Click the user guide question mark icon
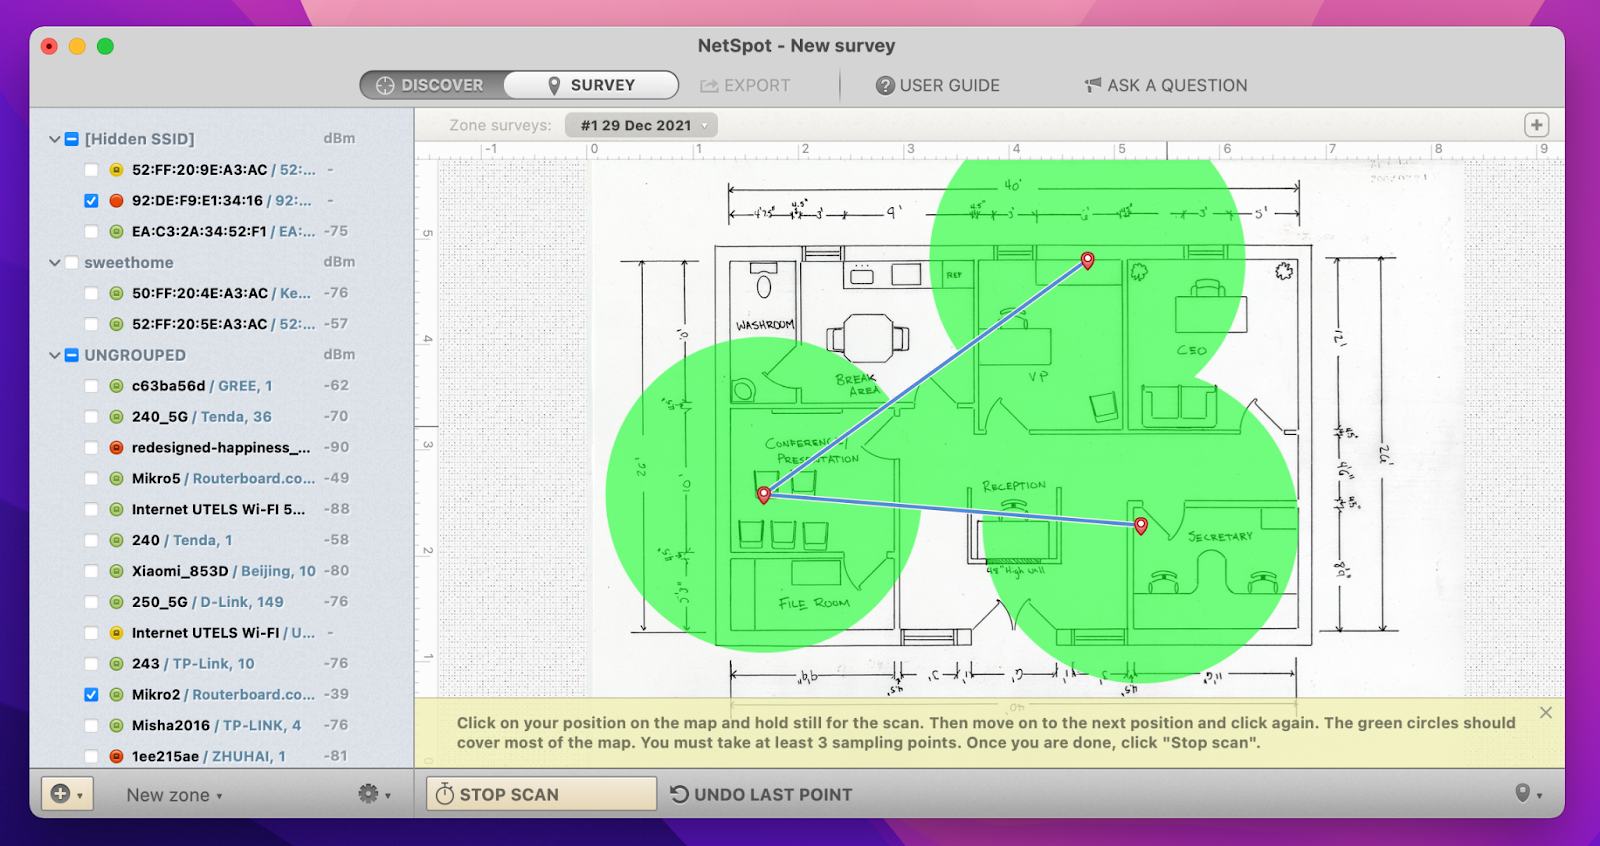 tap(885, 86)
